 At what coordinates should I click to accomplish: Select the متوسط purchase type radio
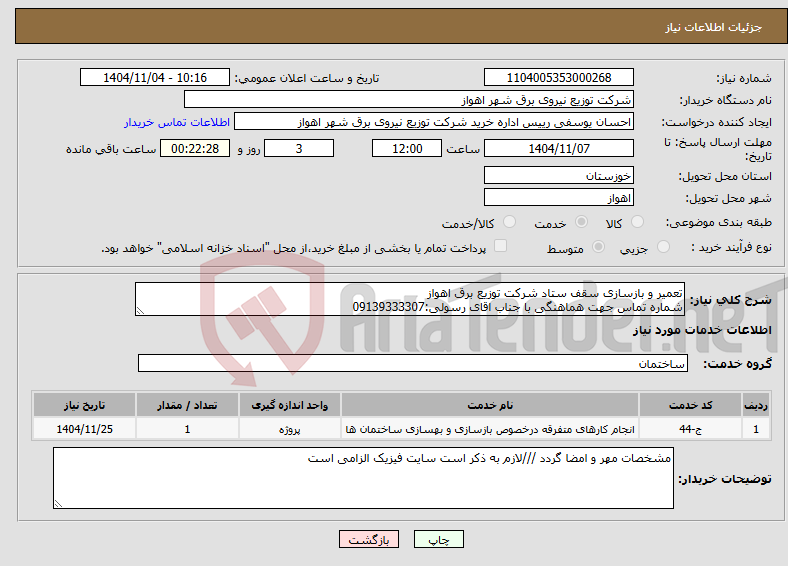(598, 246)
